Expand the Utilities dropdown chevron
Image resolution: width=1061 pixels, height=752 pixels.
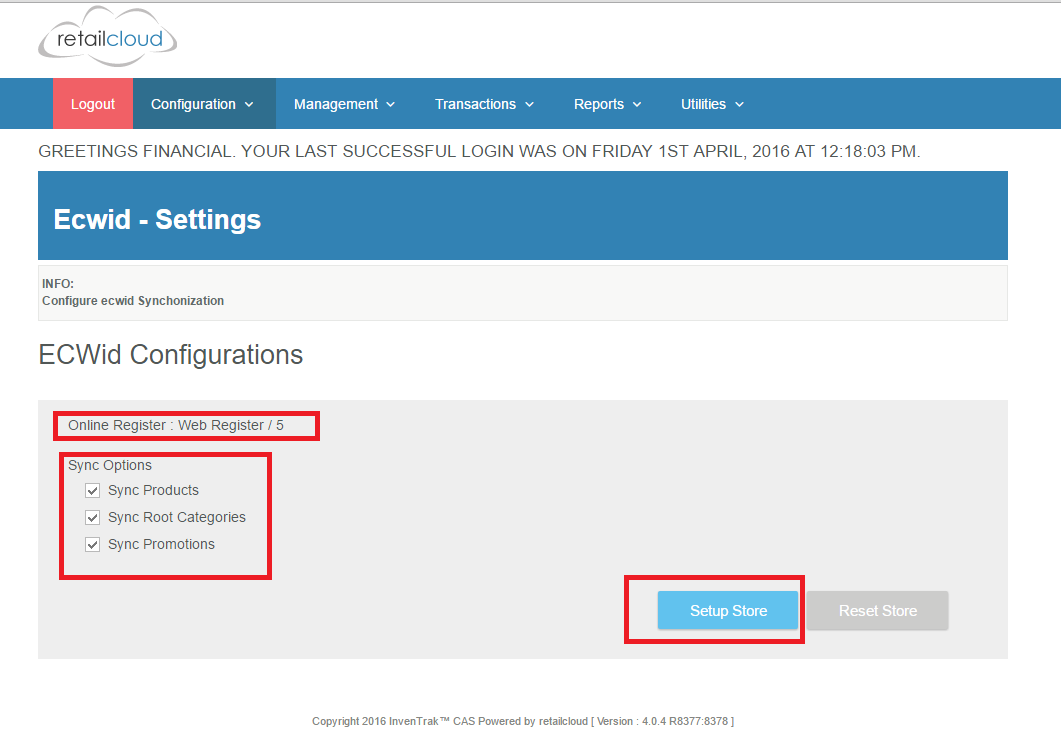740,104
